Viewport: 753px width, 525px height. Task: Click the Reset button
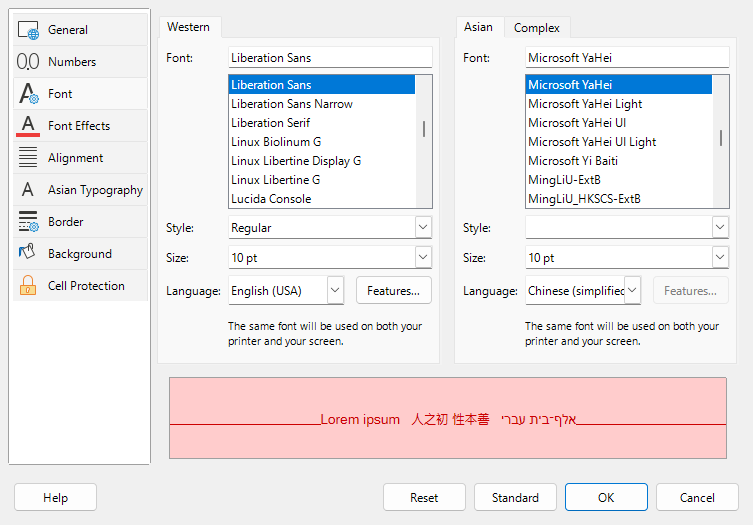tap(424, 498)
